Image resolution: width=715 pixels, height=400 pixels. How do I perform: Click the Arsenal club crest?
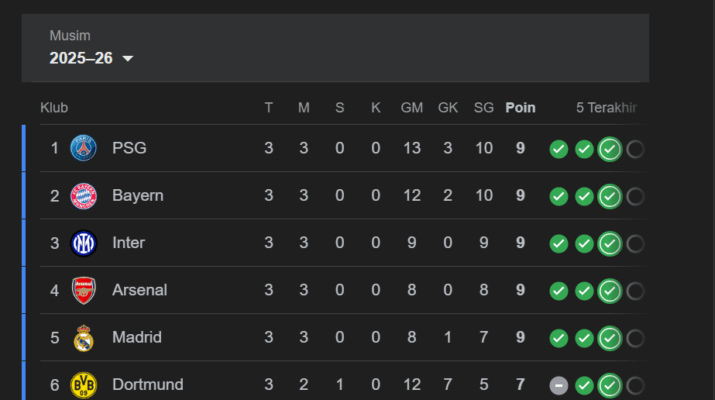click(x=84, y=290)
